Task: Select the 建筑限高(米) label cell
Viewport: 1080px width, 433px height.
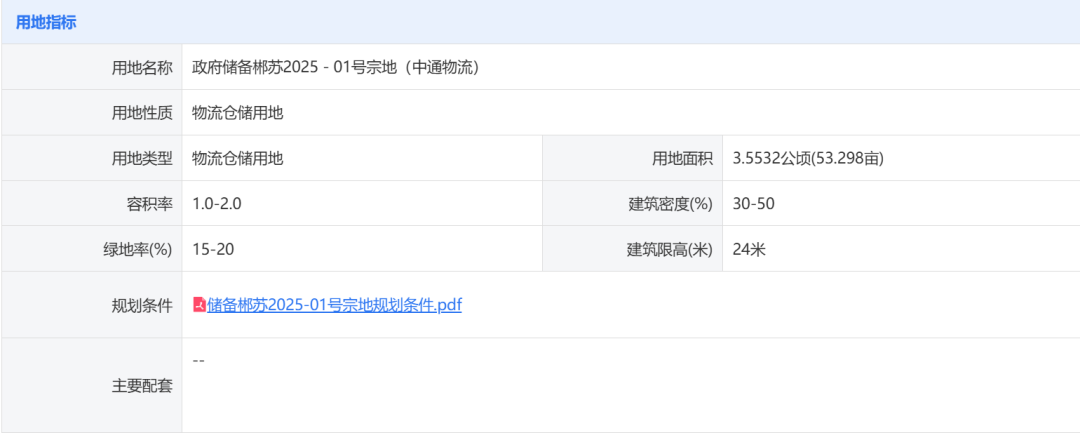Action: 670,249
